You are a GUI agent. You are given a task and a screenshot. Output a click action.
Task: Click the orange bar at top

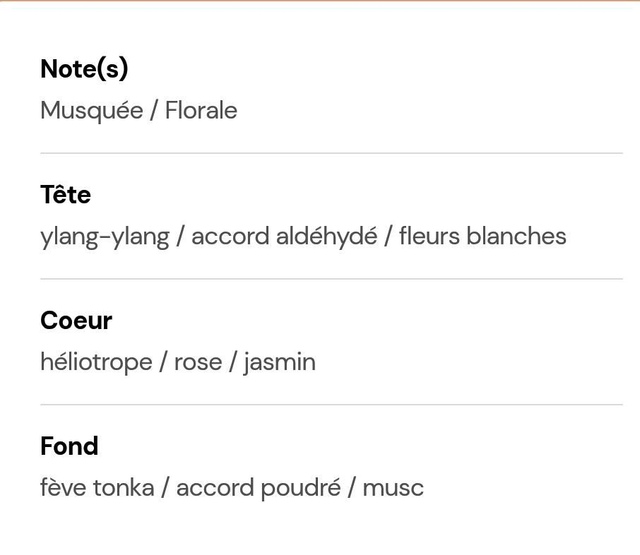[320, 1]
